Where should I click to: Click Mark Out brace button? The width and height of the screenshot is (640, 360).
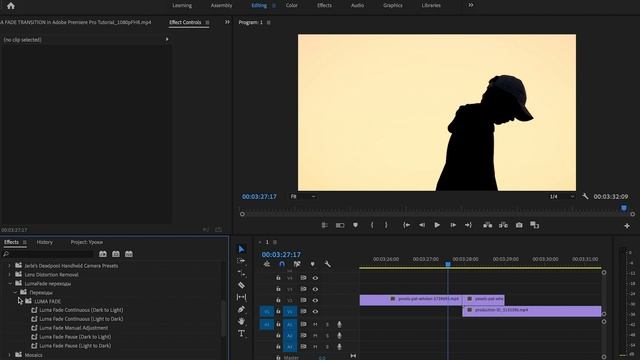[x=386, y=225]
